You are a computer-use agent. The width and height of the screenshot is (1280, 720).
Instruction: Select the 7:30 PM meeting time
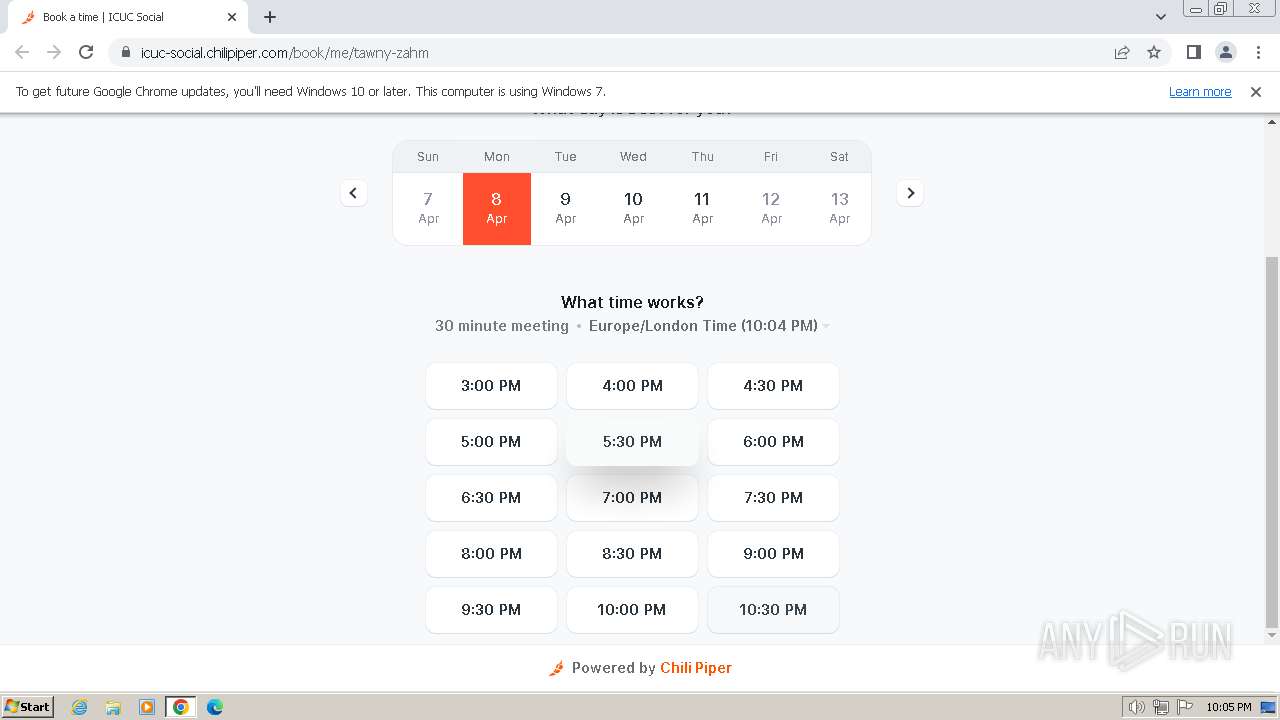773,497
